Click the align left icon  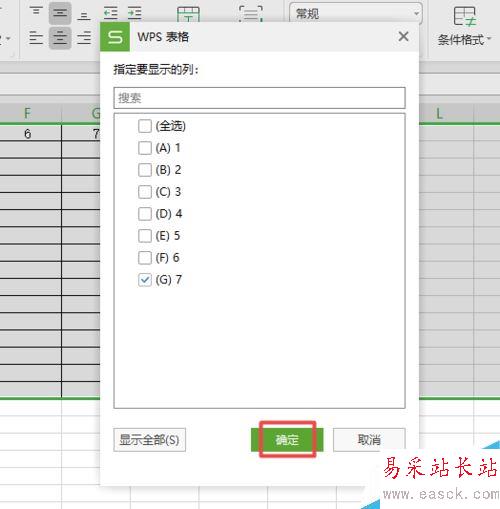click(36, 37)
